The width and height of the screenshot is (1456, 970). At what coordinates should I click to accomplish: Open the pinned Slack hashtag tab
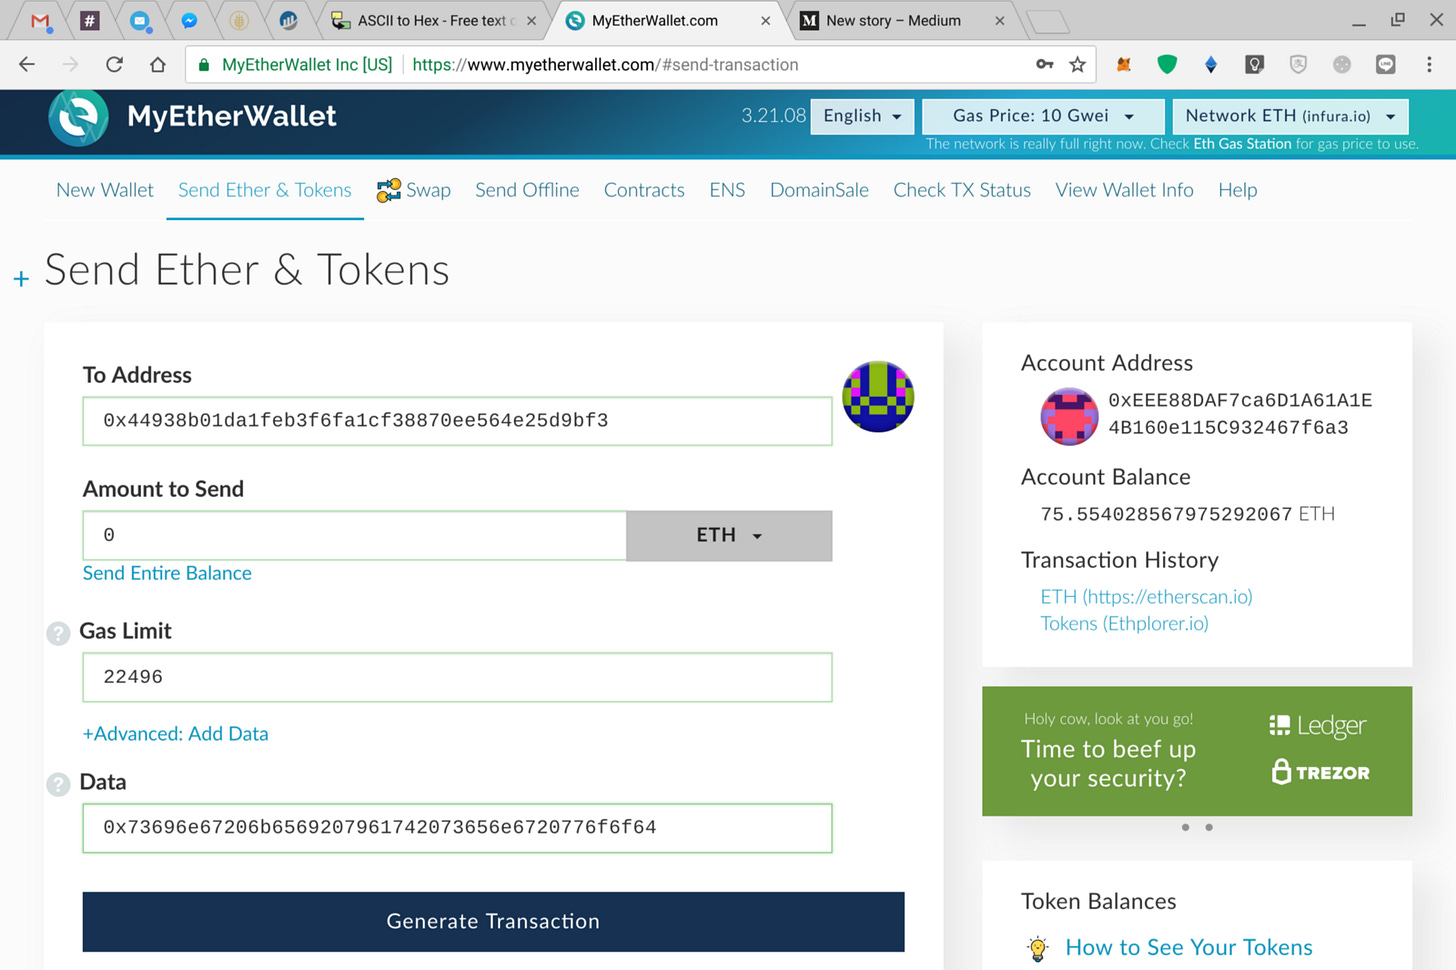[x=90, y=20]
